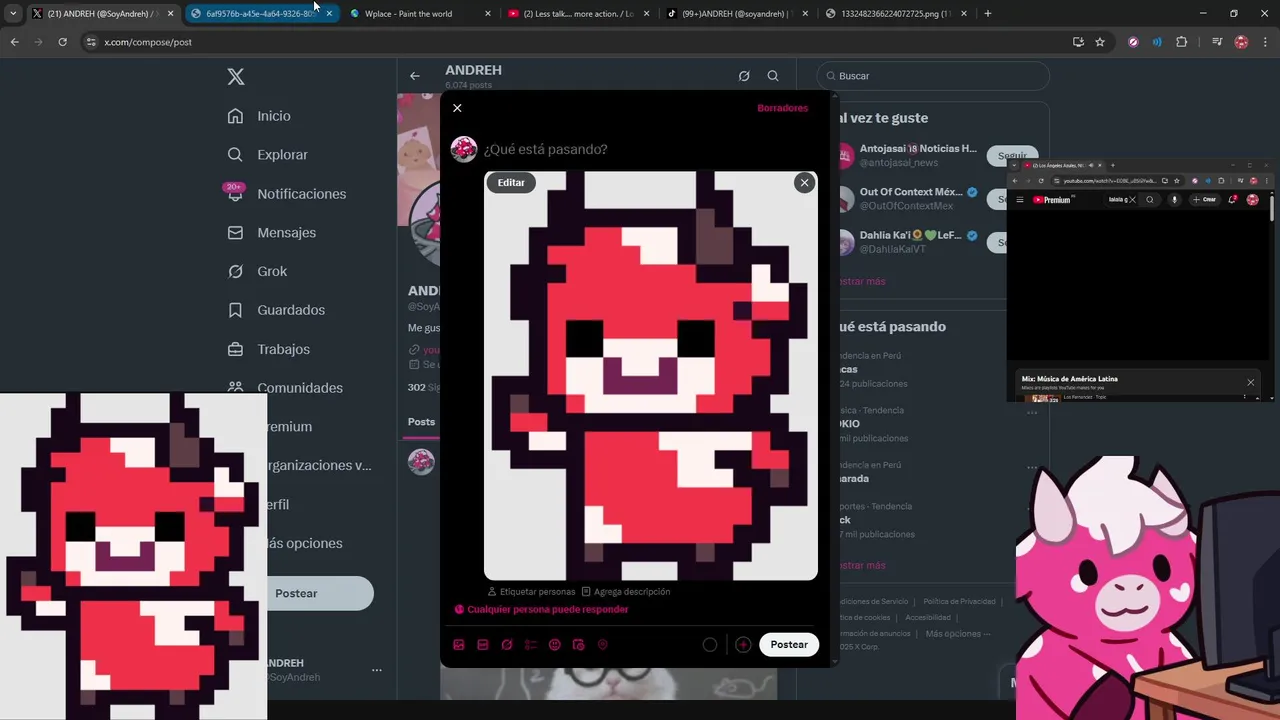Click the poll icon in composer toolbar

(531, 645)
